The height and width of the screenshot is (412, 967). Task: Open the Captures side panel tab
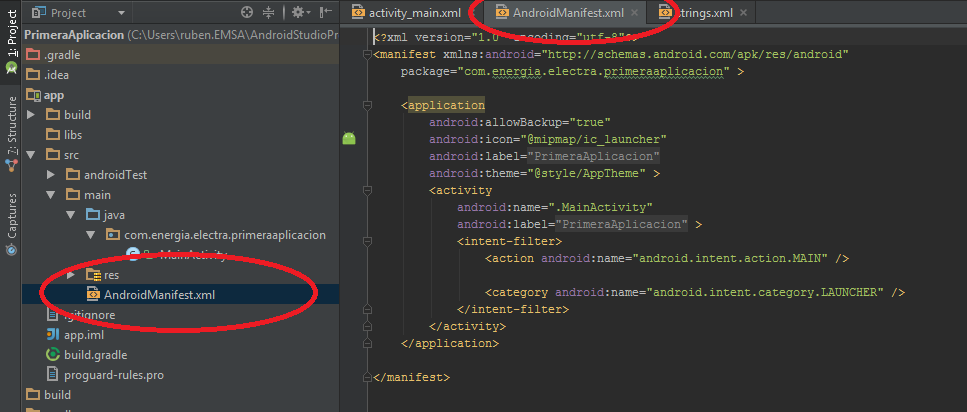pos(11,215)
